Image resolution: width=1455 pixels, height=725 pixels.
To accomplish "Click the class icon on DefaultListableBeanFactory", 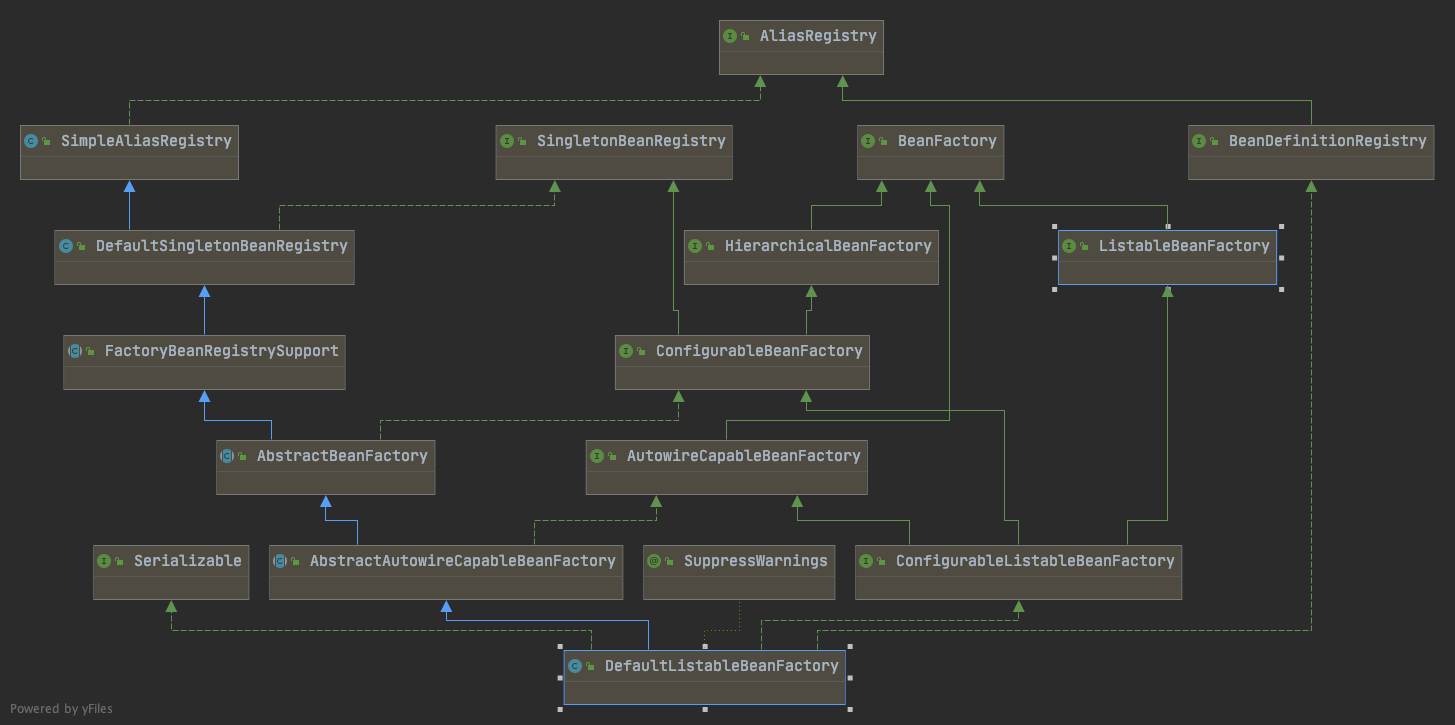I will [576, 664].
